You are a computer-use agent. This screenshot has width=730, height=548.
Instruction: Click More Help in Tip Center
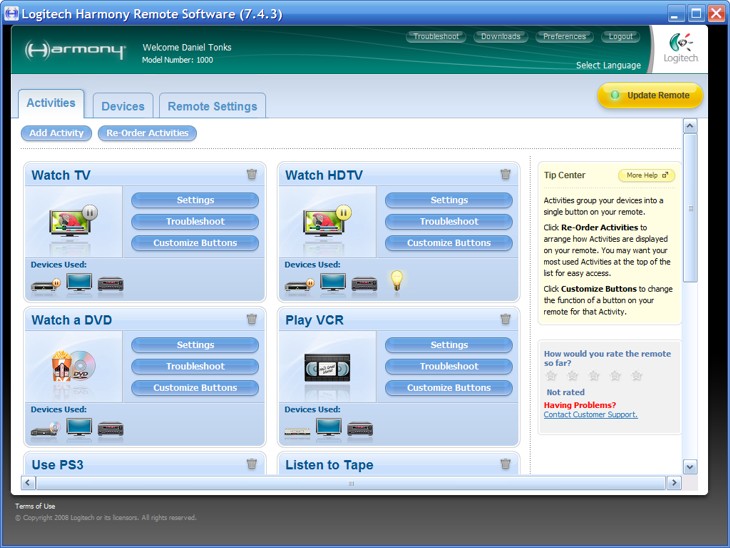pos(647,176)
